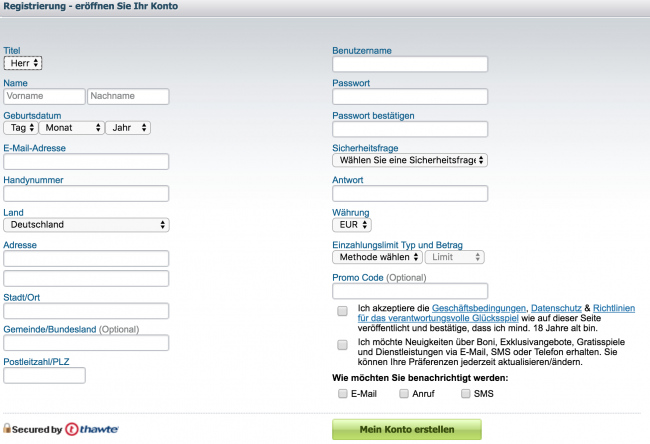Open the Sicherheitsfrage dropdown
This screenshot has height=444, width=650.
point(410,160)
